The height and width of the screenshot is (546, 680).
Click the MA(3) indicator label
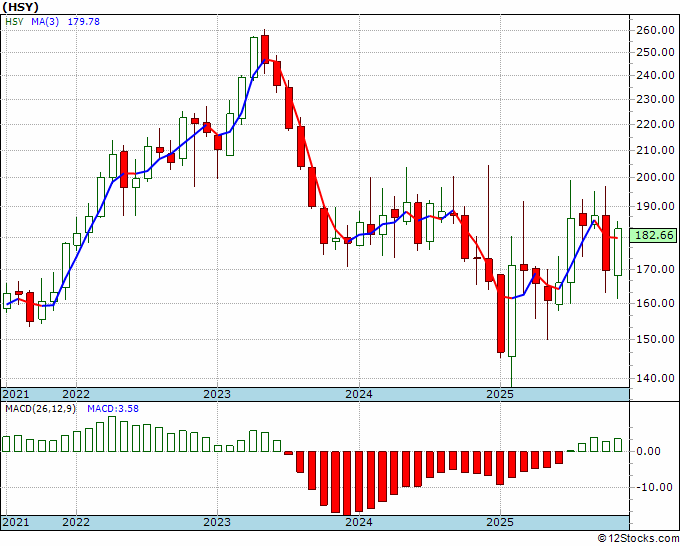[45, 22]
